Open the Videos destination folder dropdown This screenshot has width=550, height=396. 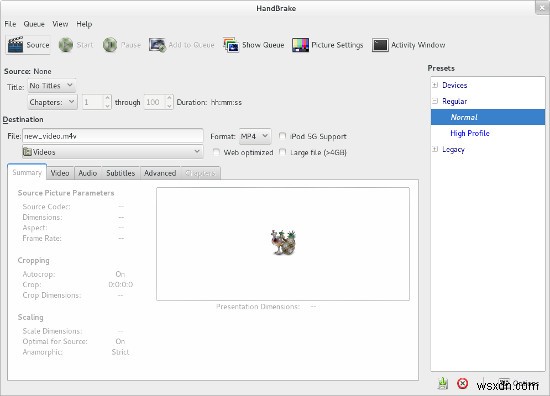click(113, 152)
